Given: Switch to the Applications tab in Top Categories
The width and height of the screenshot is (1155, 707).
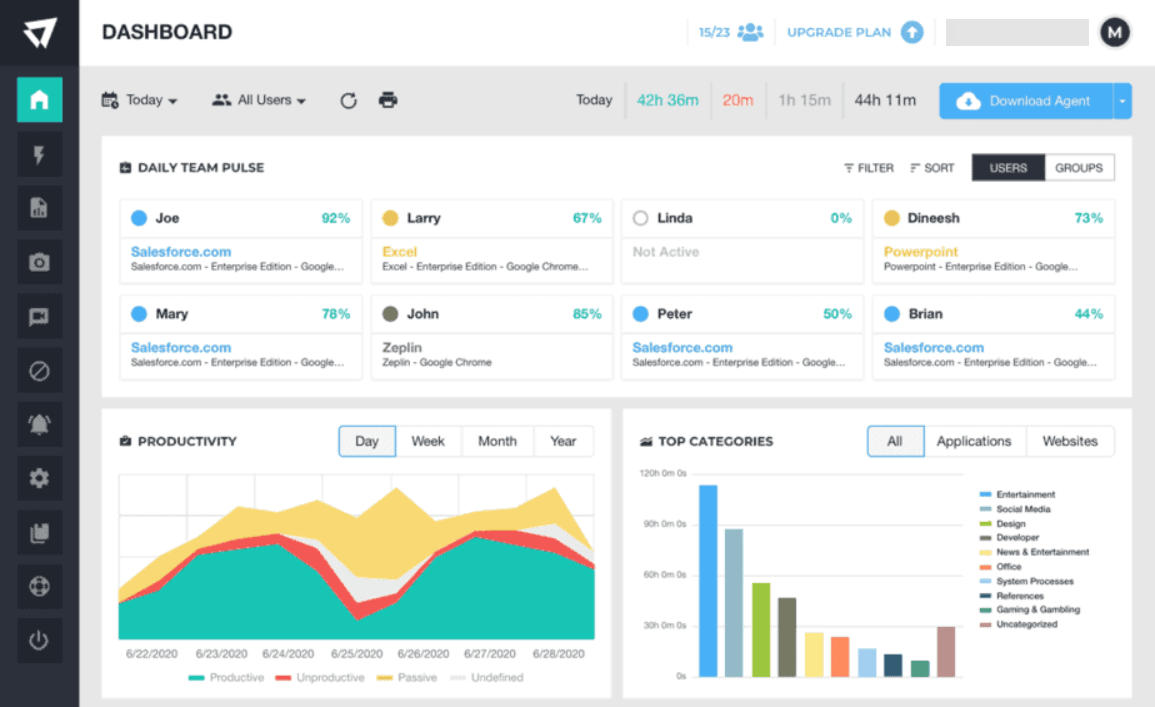Looking at the screenshot, I should [x=975, y=441].
